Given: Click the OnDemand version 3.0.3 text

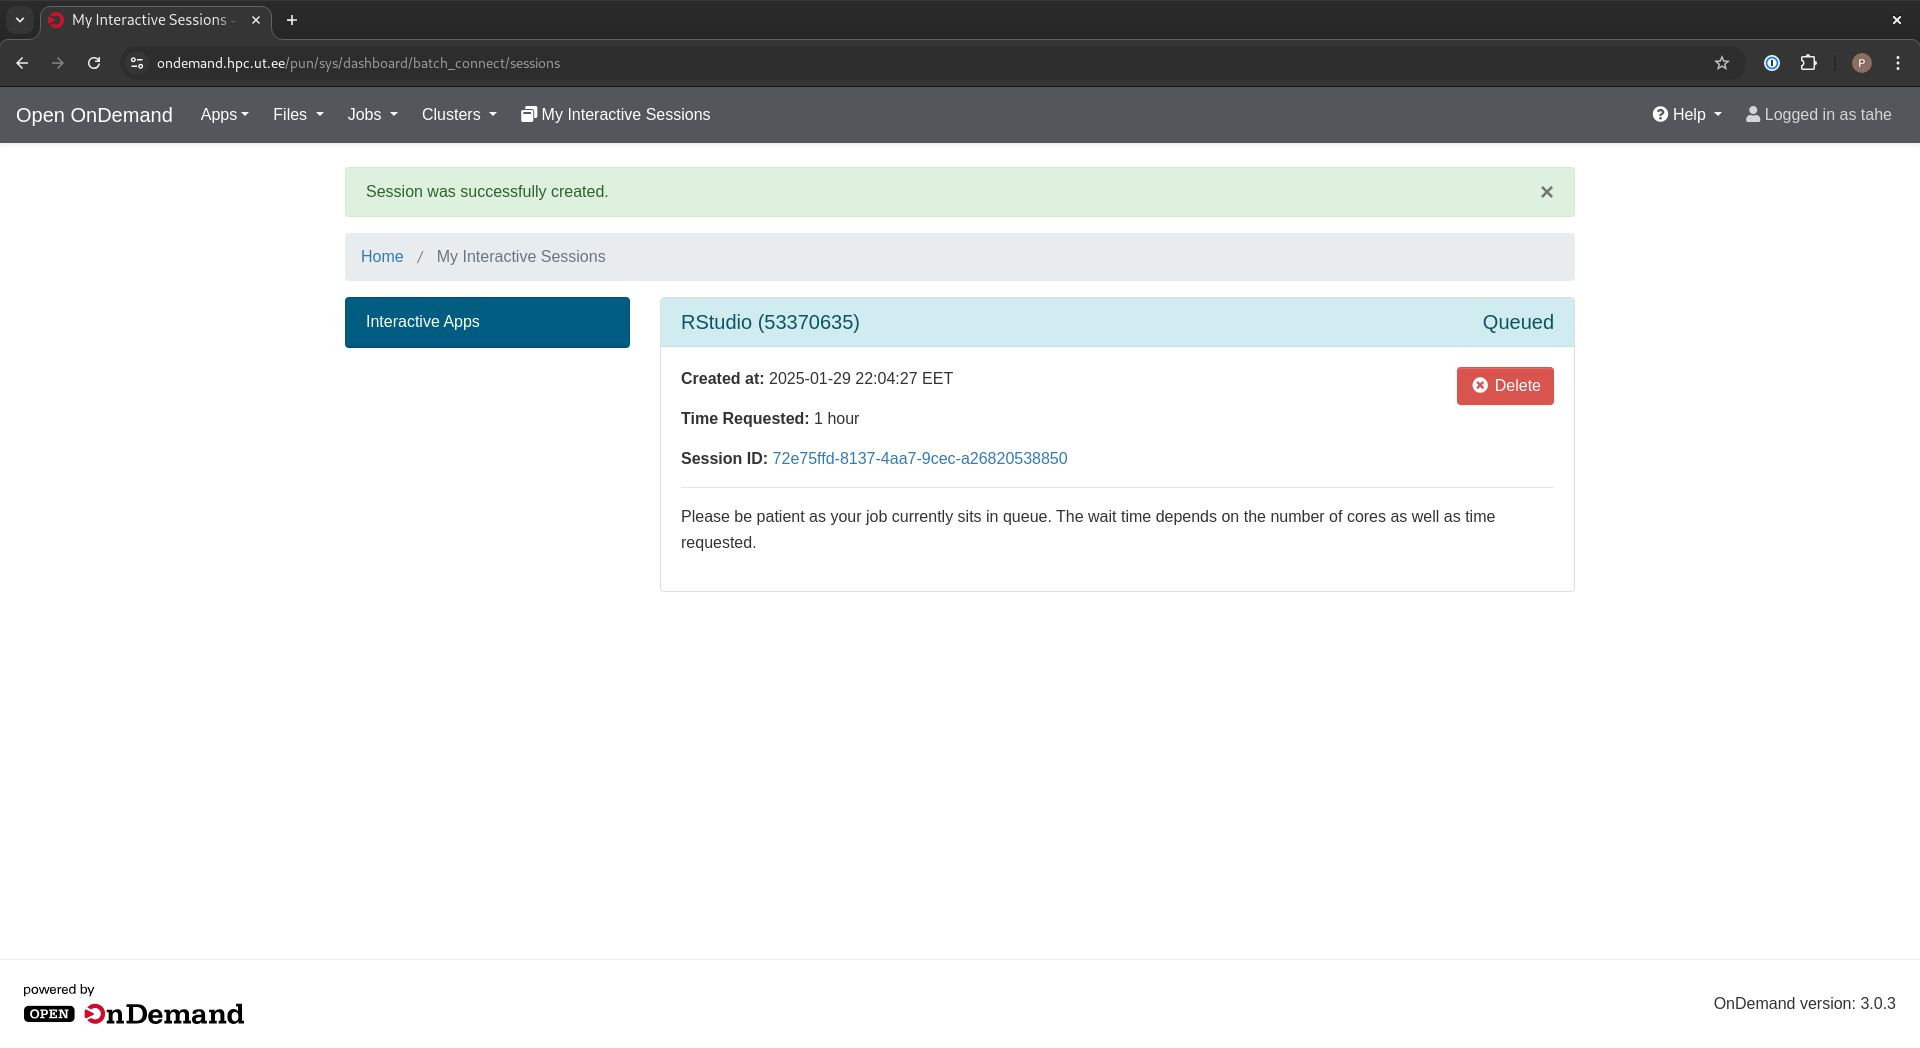Looking at the screenshot, I should tap(1804, 1004).
